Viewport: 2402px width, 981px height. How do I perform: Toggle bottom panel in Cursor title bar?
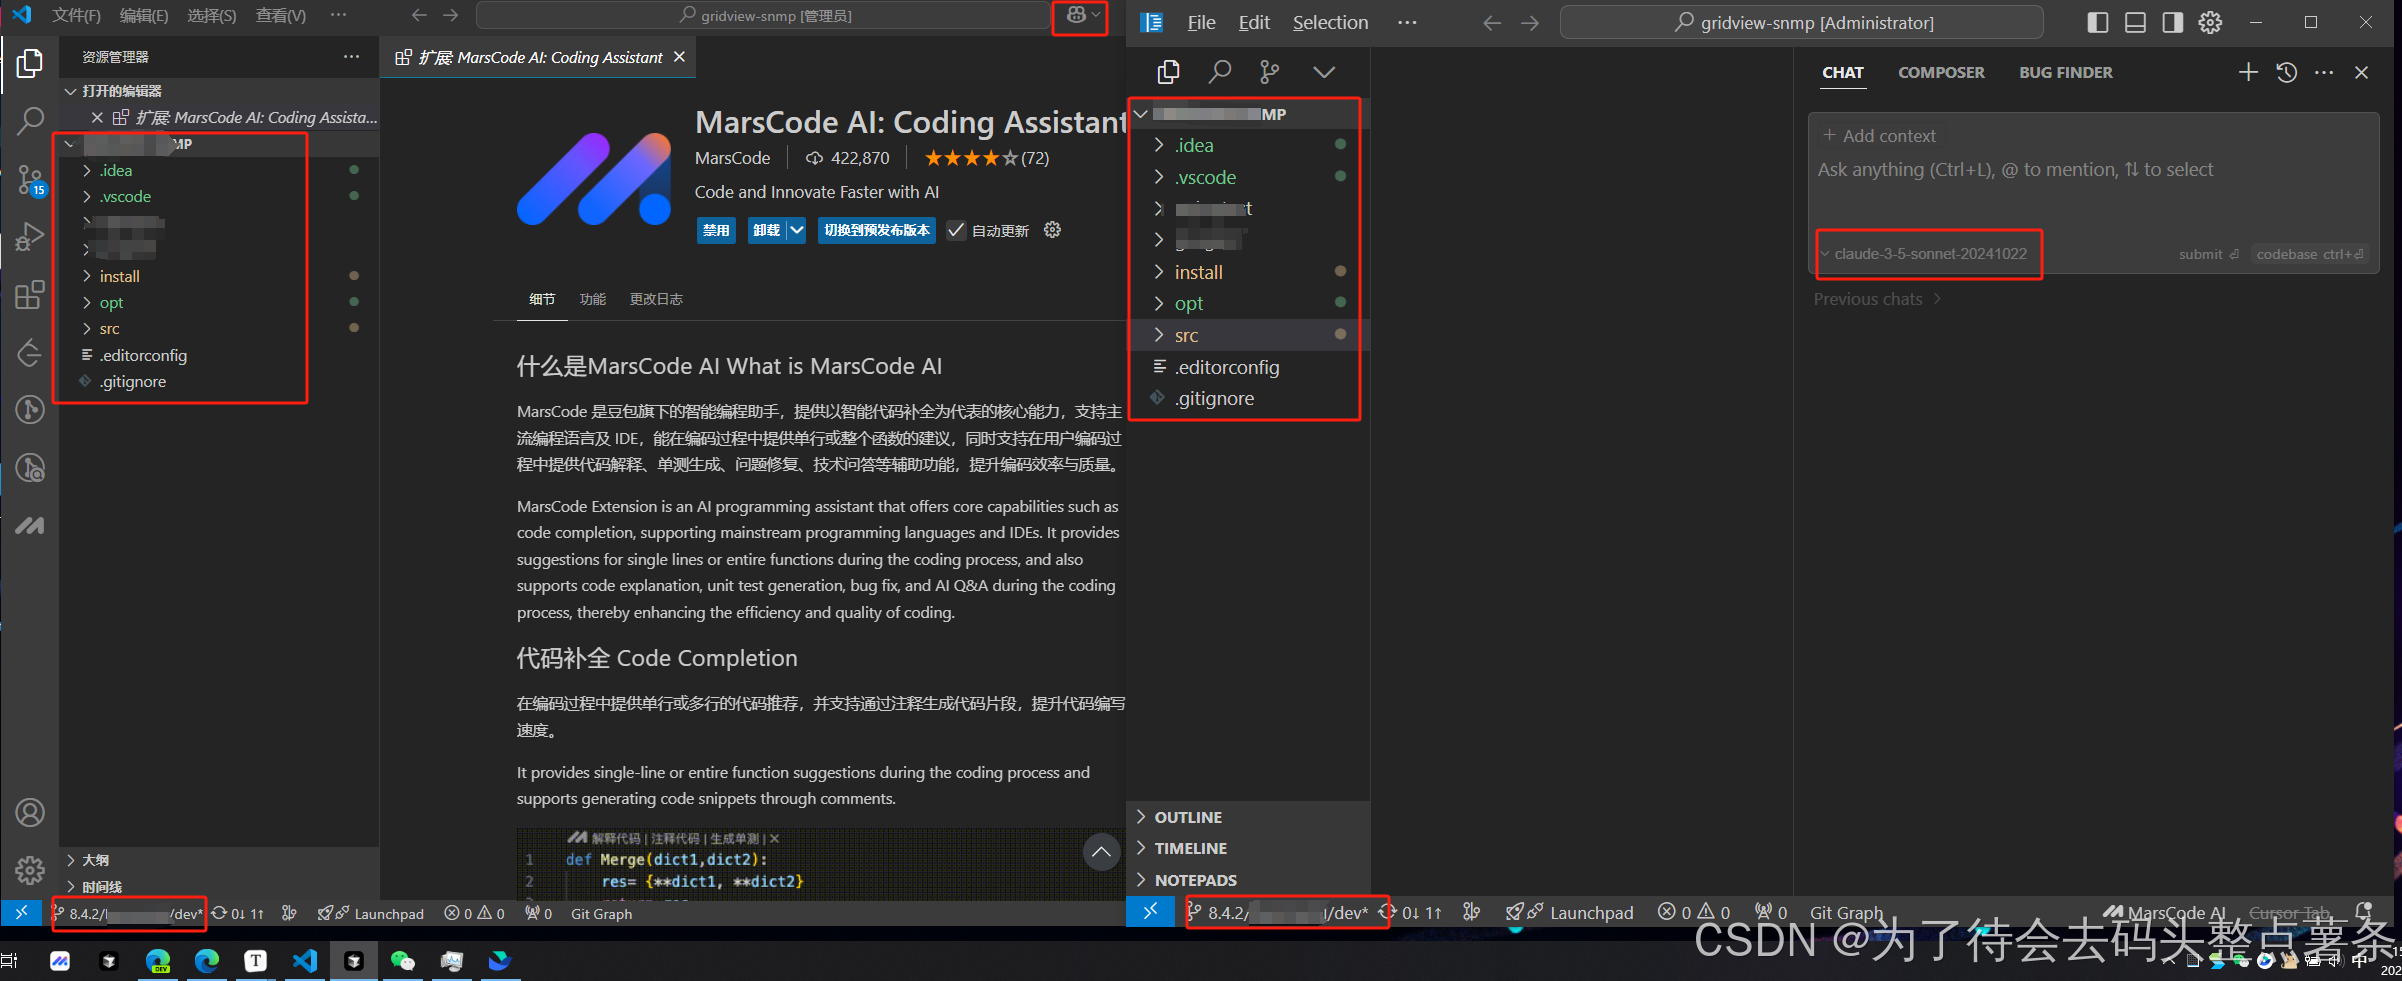click(2135, 22)
